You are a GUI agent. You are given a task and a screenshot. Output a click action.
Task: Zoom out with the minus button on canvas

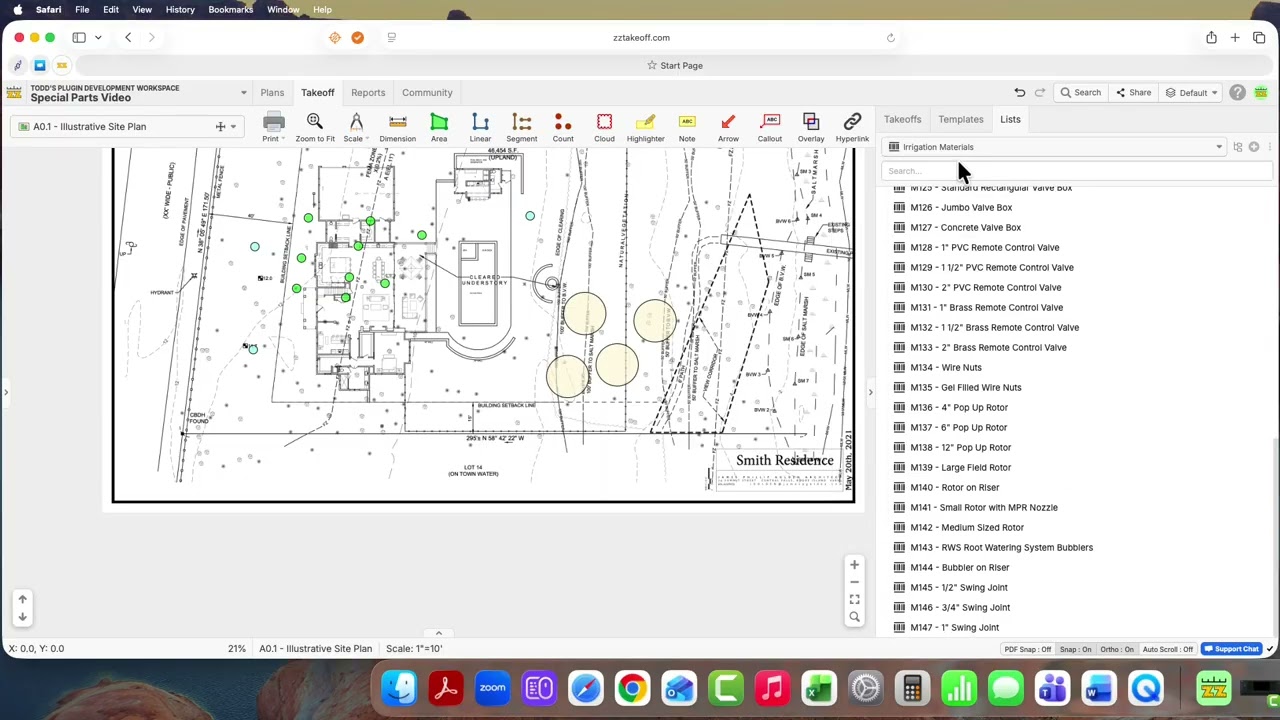coord(854,582)
